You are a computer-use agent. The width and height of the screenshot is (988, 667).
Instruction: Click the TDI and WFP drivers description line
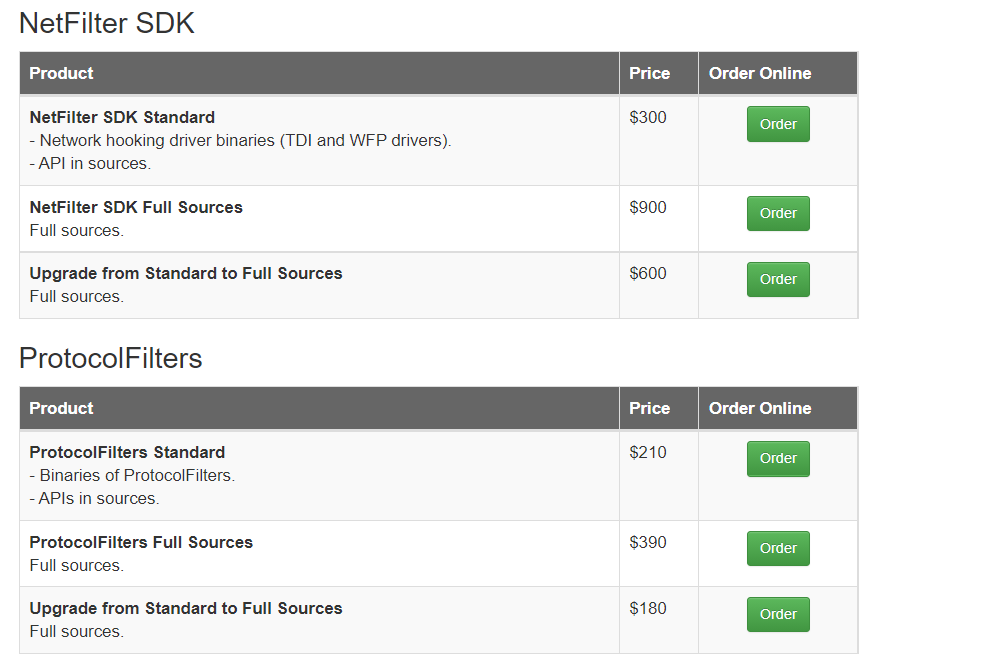coord(241,140)
